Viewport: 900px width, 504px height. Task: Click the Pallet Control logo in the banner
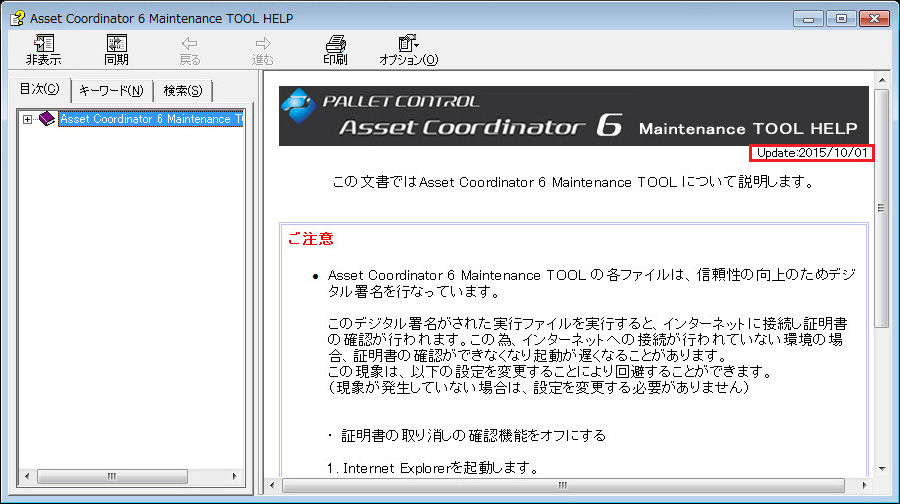(298, 106)
